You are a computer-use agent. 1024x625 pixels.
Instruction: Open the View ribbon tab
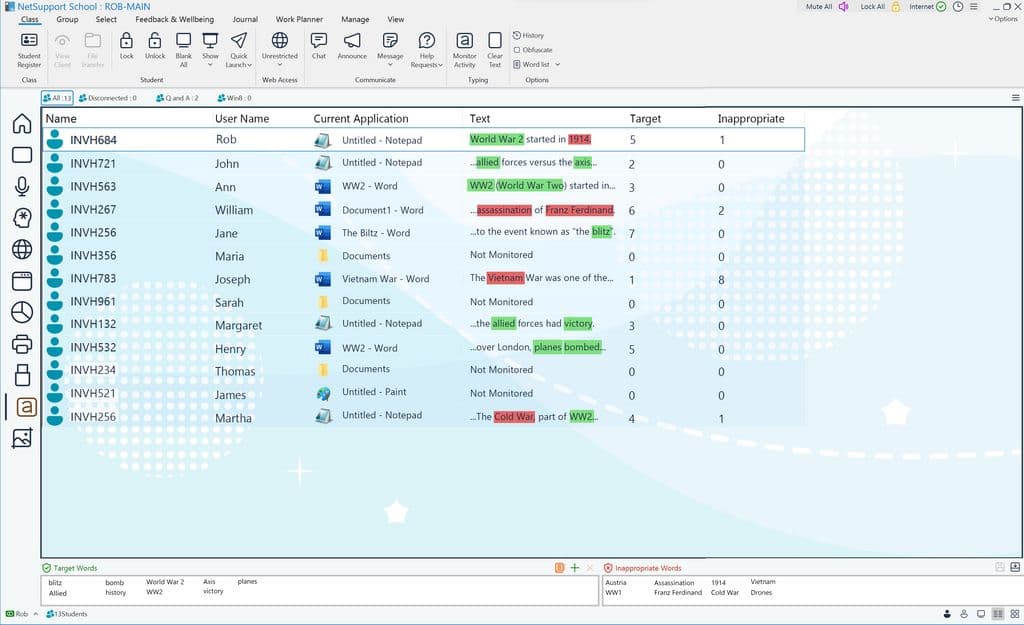tap(396, 20)
